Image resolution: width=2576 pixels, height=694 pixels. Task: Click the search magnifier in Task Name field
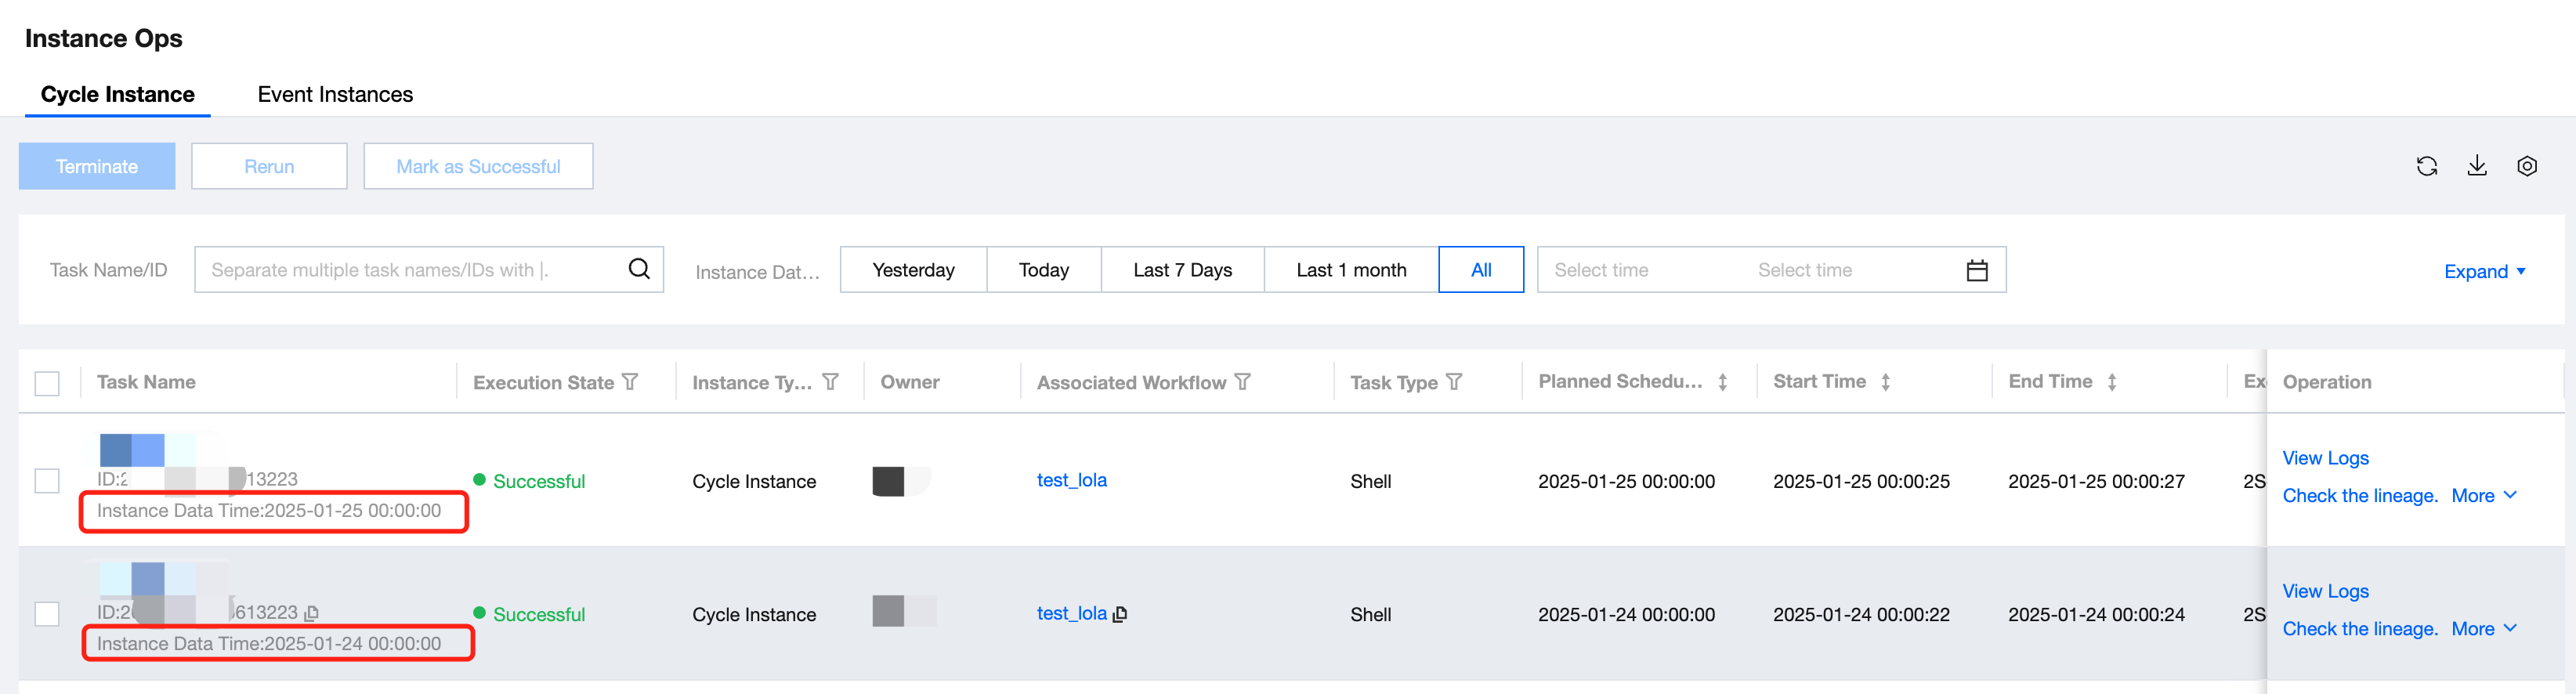click(639, 269)
